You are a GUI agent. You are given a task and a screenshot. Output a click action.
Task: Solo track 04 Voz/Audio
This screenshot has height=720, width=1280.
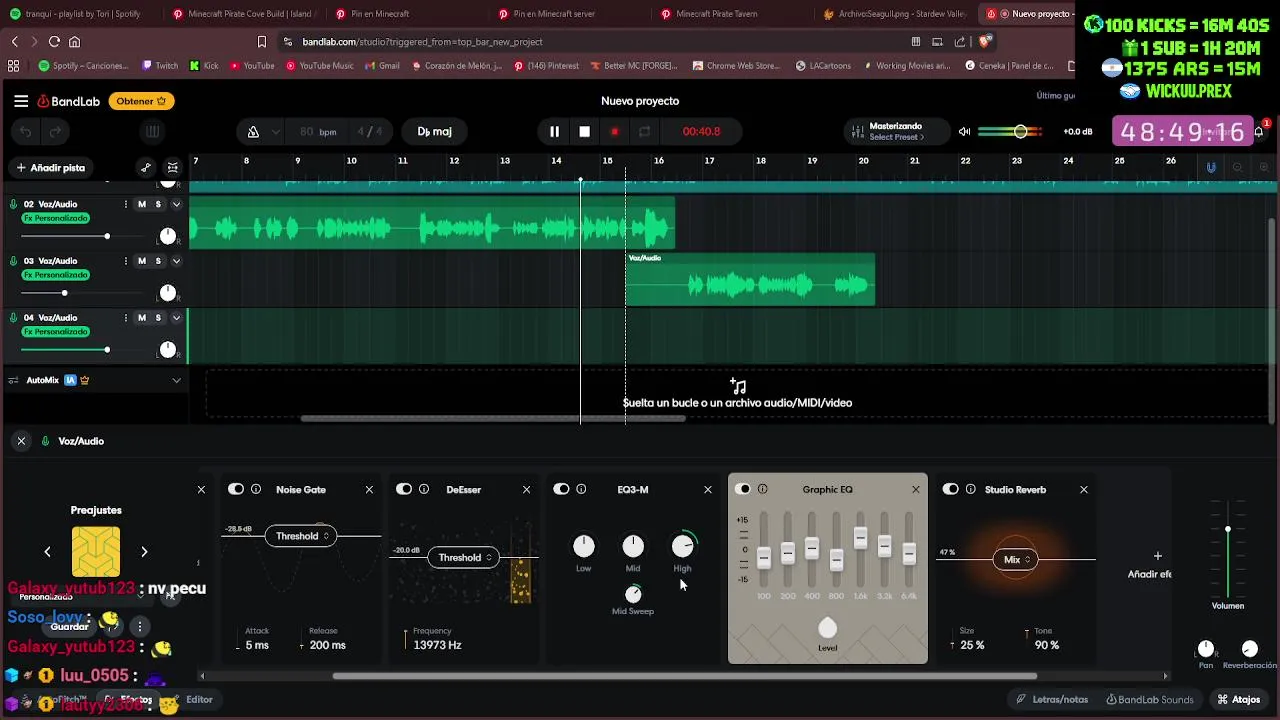coord(158,318)
